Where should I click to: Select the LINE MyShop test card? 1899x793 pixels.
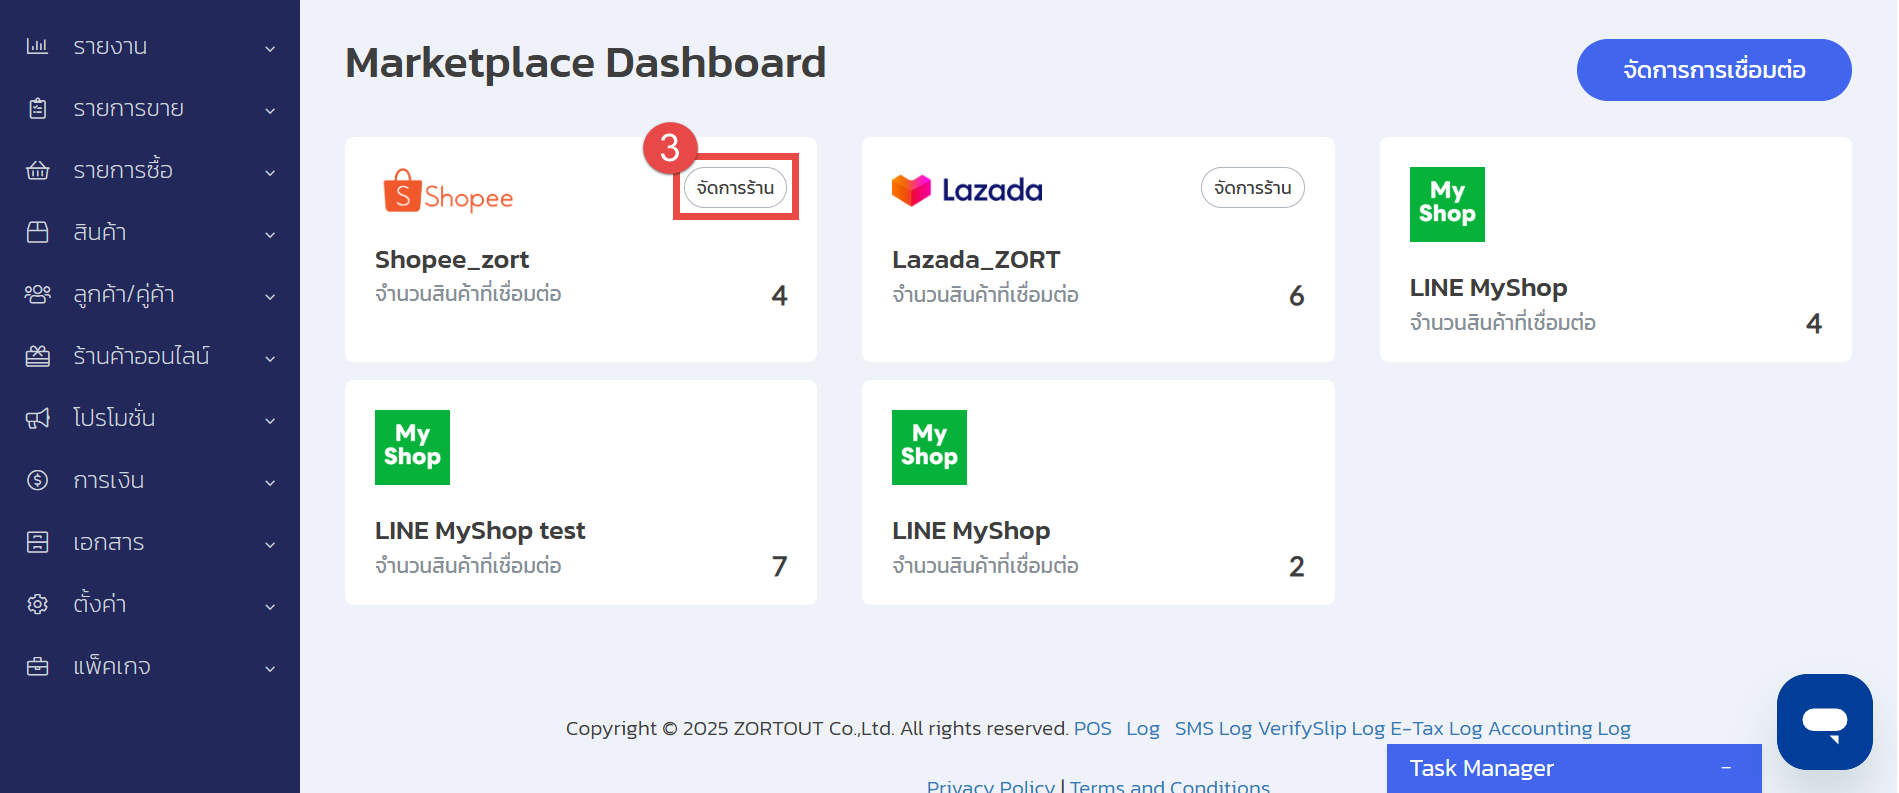click(x=580, y=492)
